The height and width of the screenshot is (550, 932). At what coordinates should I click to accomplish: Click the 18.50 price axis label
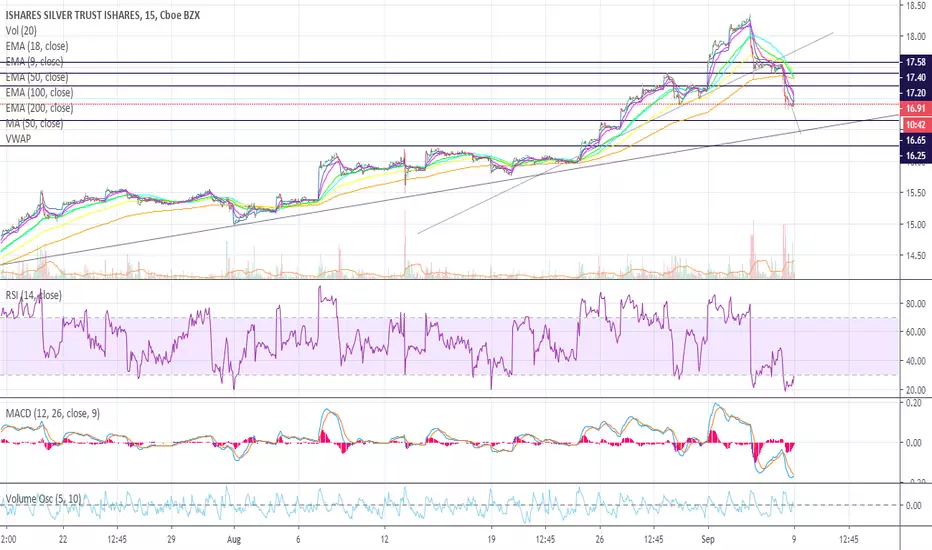[x=916, y=5]
